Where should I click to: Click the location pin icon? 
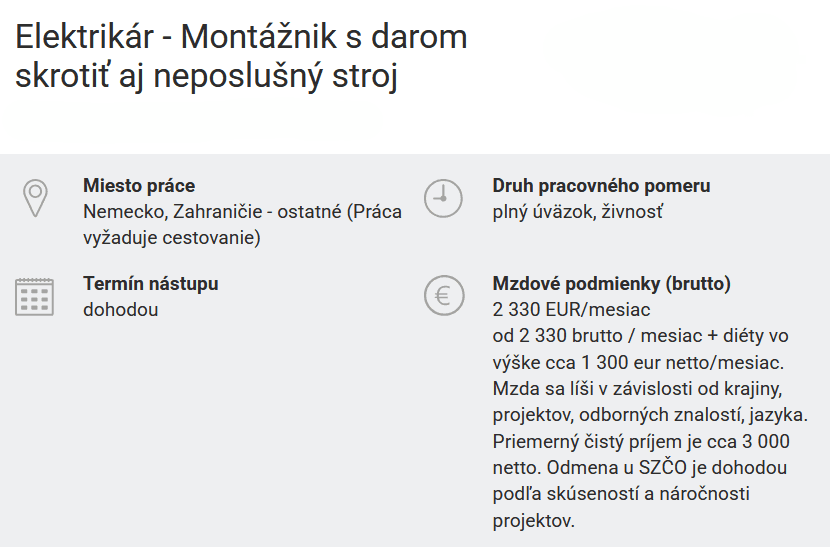pyautogui.click(x=36, y=198)
